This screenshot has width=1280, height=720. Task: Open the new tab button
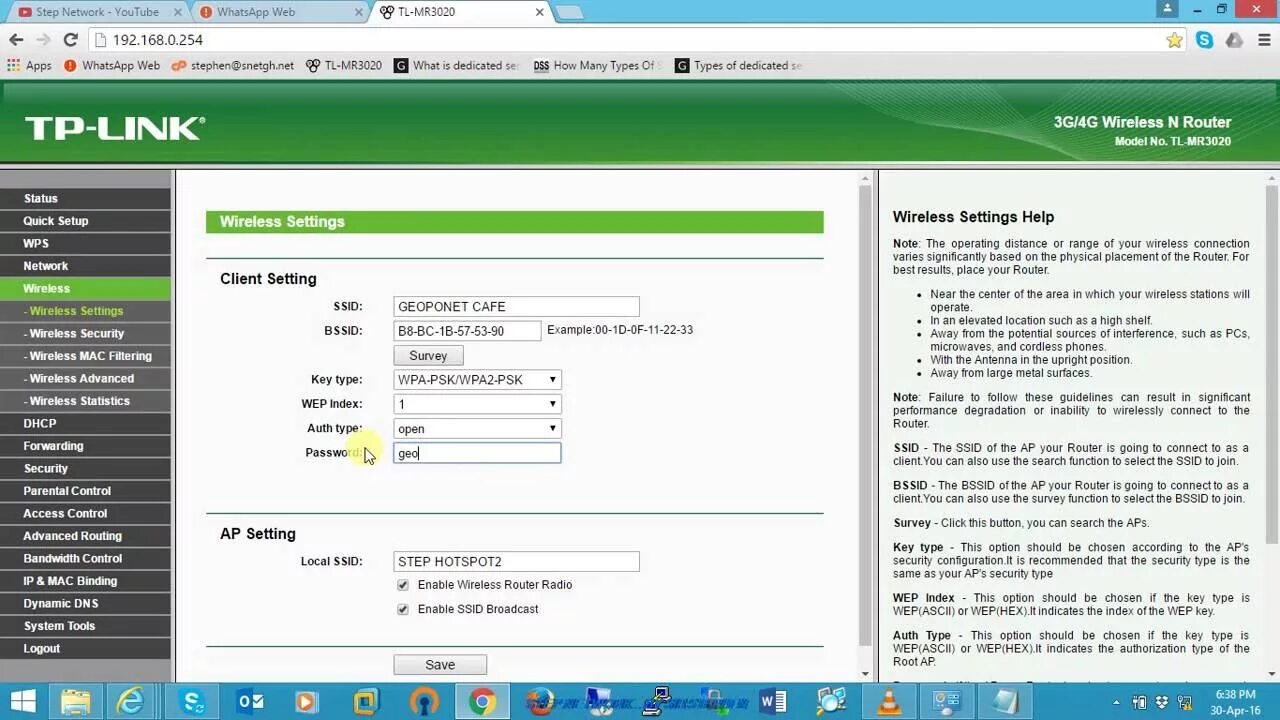pyautogui.click(x=569, y=12)
